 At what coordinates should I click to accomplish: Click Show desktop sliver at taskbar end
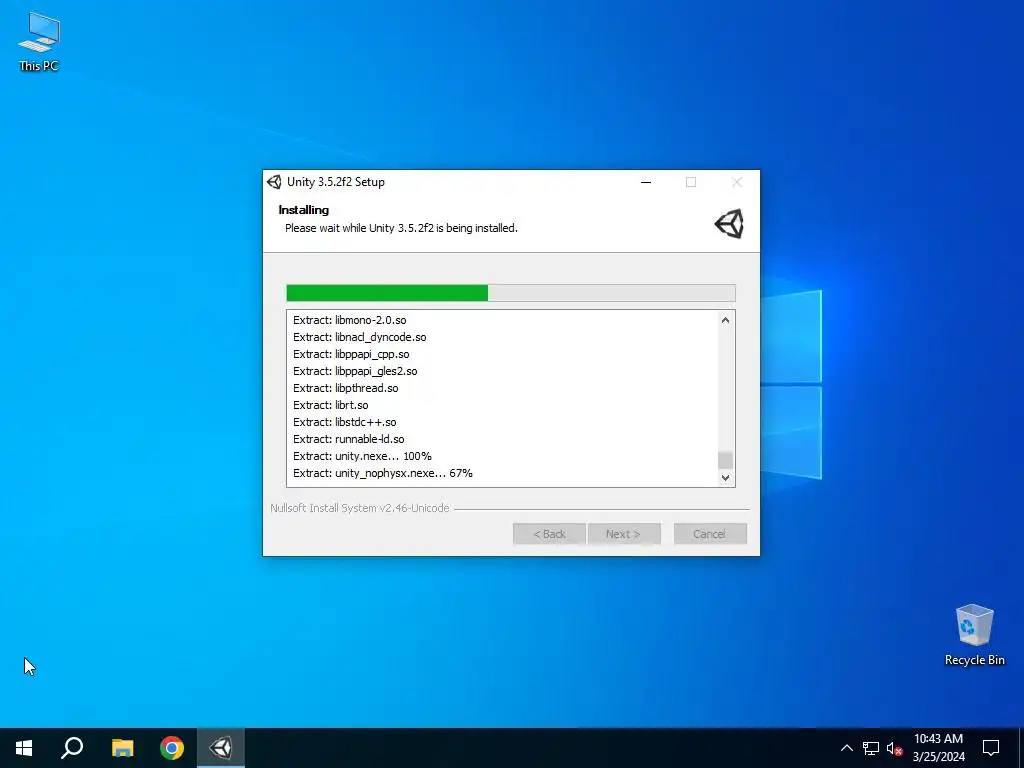pyautogui.click(x=1021, y=748)
